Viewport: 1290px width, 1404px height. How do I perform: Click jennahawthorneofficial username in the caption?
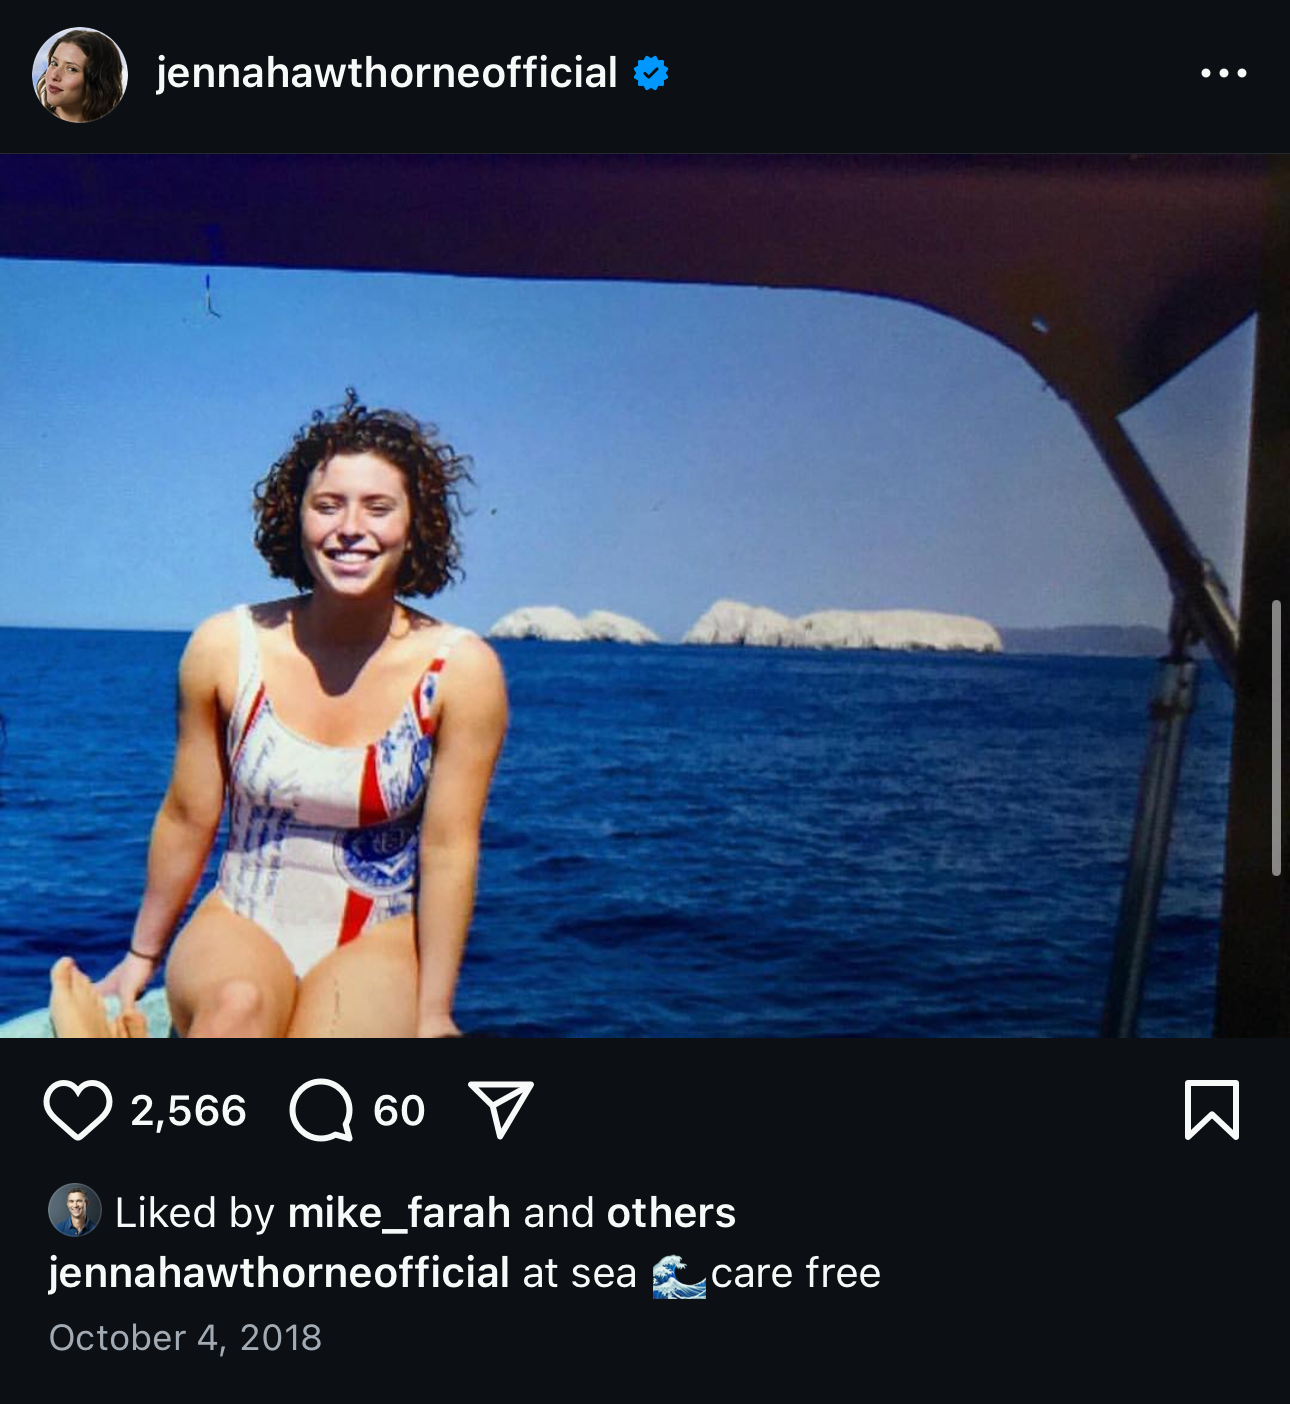279,1273
